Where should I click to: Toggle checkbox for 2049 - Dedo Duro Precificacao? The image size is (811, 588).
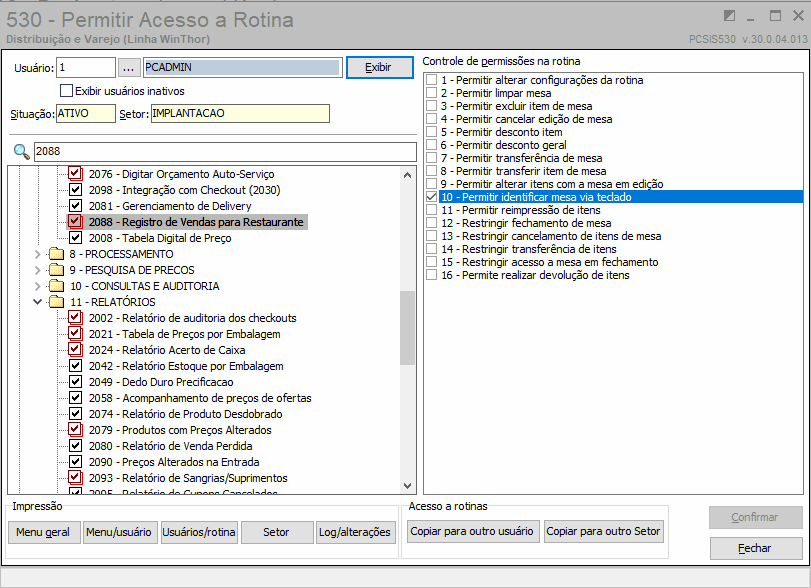point(75,382)
